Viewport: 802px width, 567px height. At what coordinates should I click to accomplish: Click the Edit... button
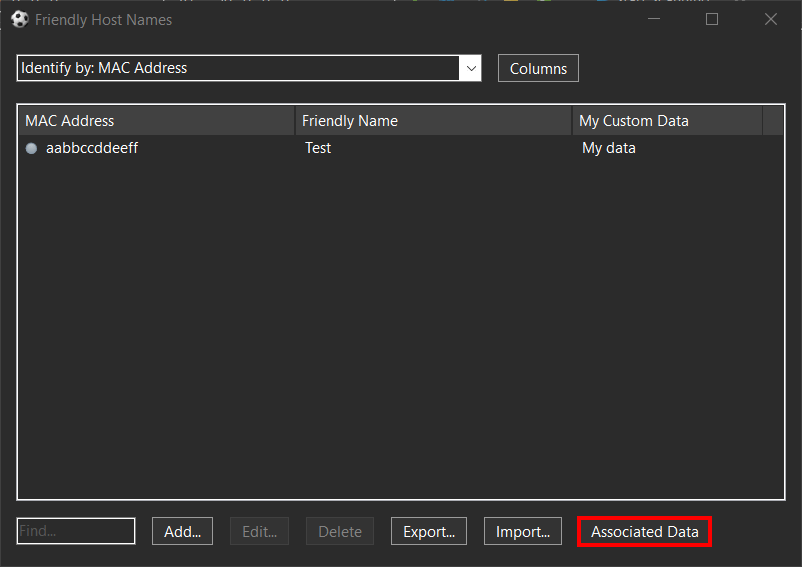pos(259,531)
